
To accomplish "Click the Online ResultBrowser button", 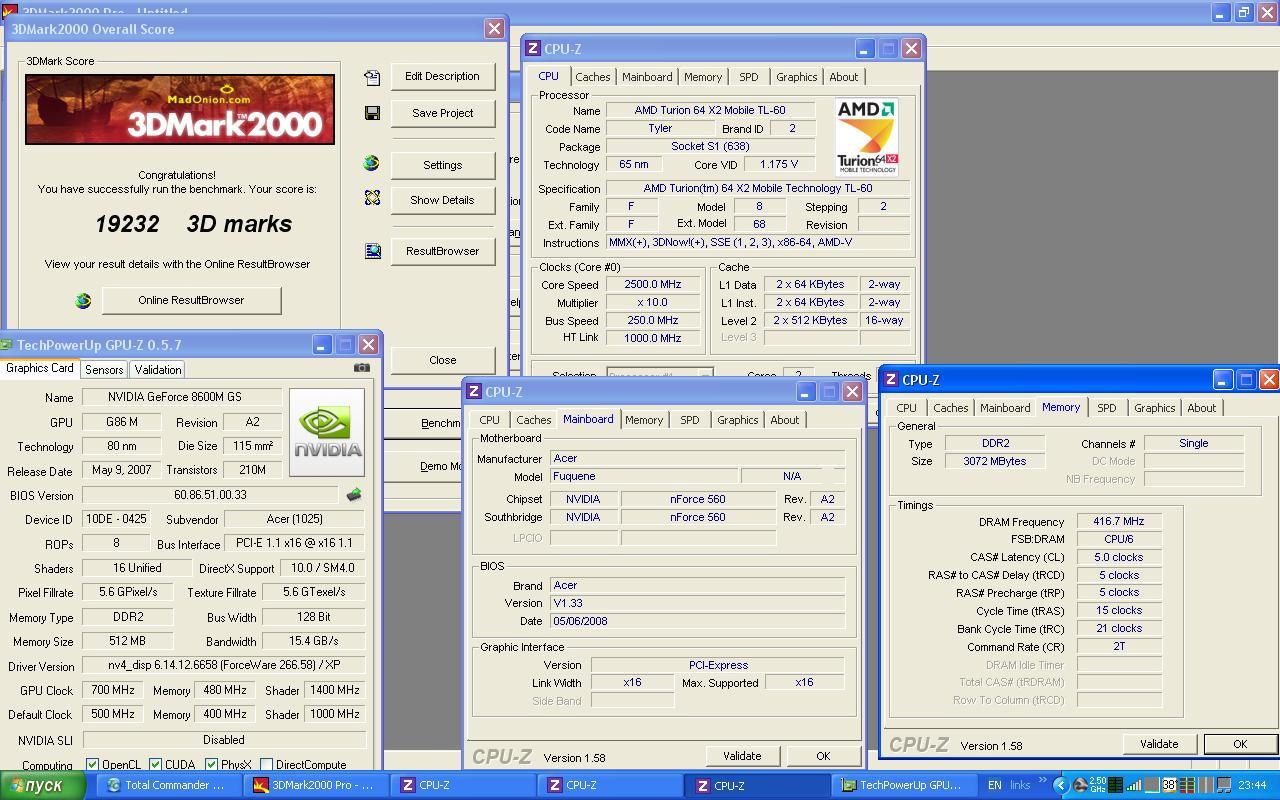I will 191,300.
